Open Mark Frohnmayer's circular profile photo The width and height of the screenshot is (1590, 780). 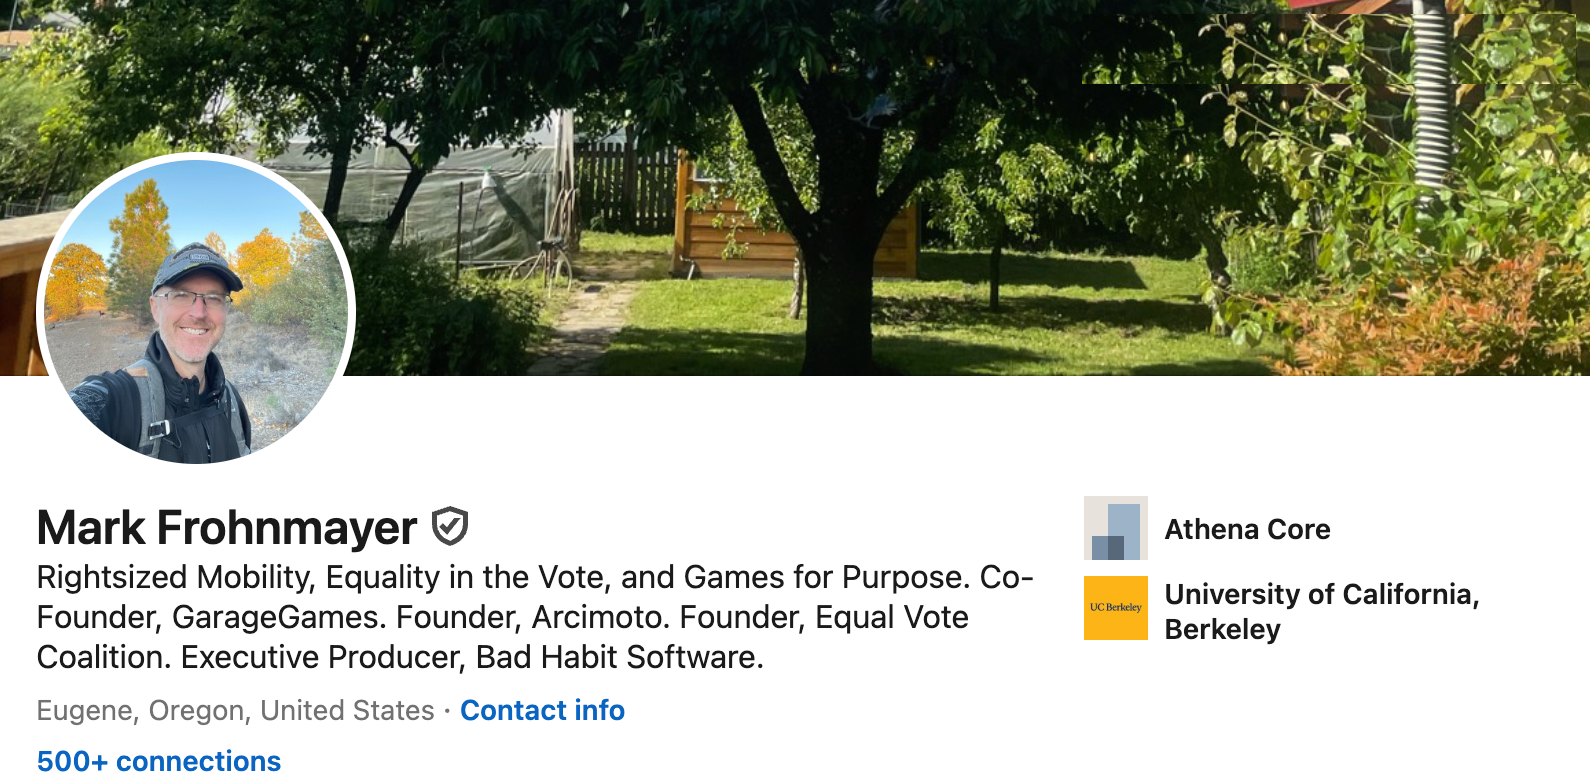(x=196, y=310)
